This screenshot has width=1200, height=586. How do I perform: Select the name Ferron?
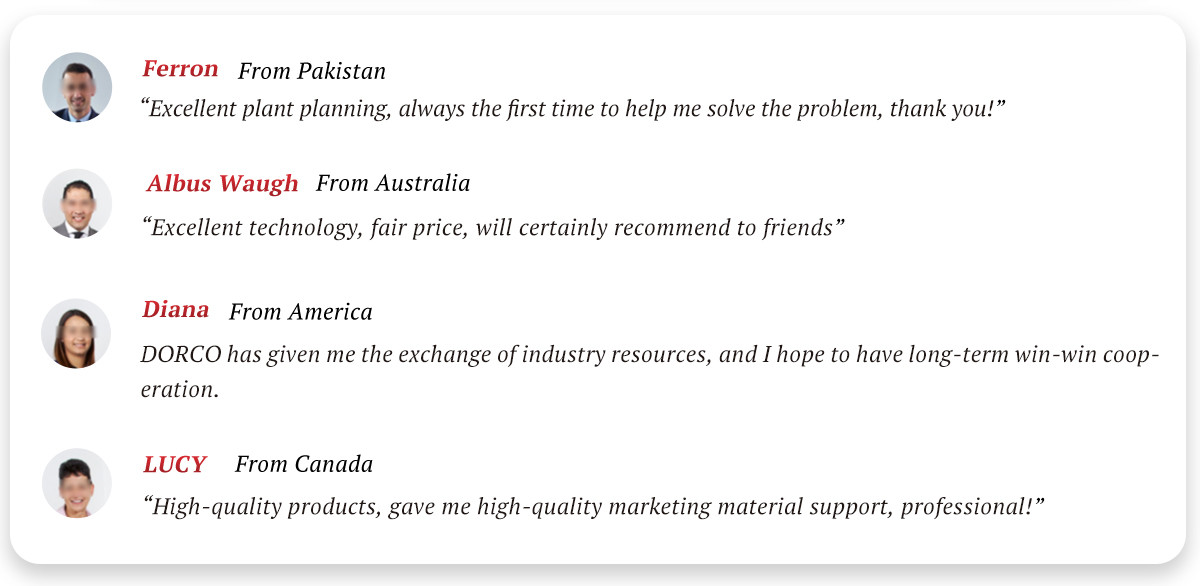tap(180, 69)
